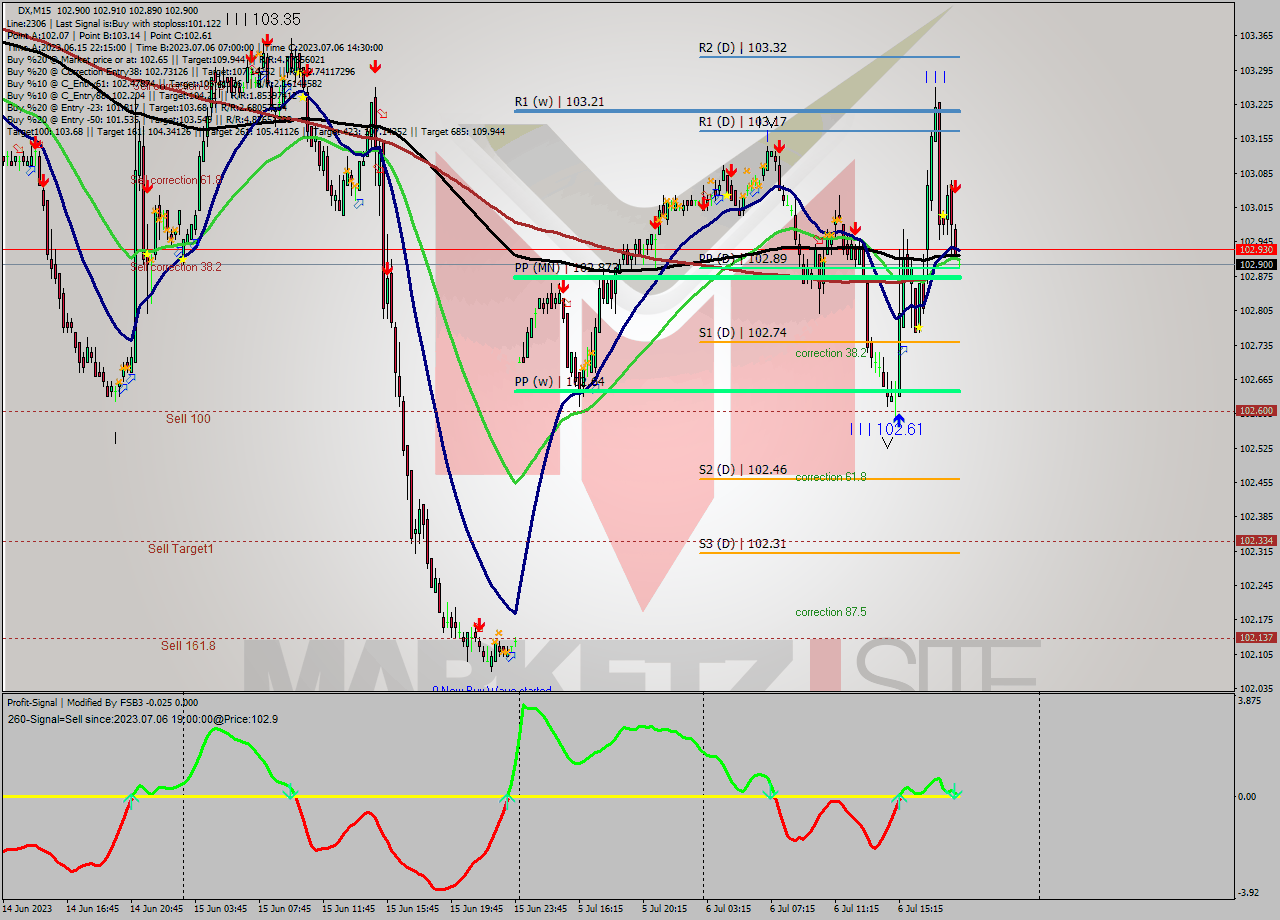
Task: Click the 102.334 price tag on axis
Action: (1255, 541)
